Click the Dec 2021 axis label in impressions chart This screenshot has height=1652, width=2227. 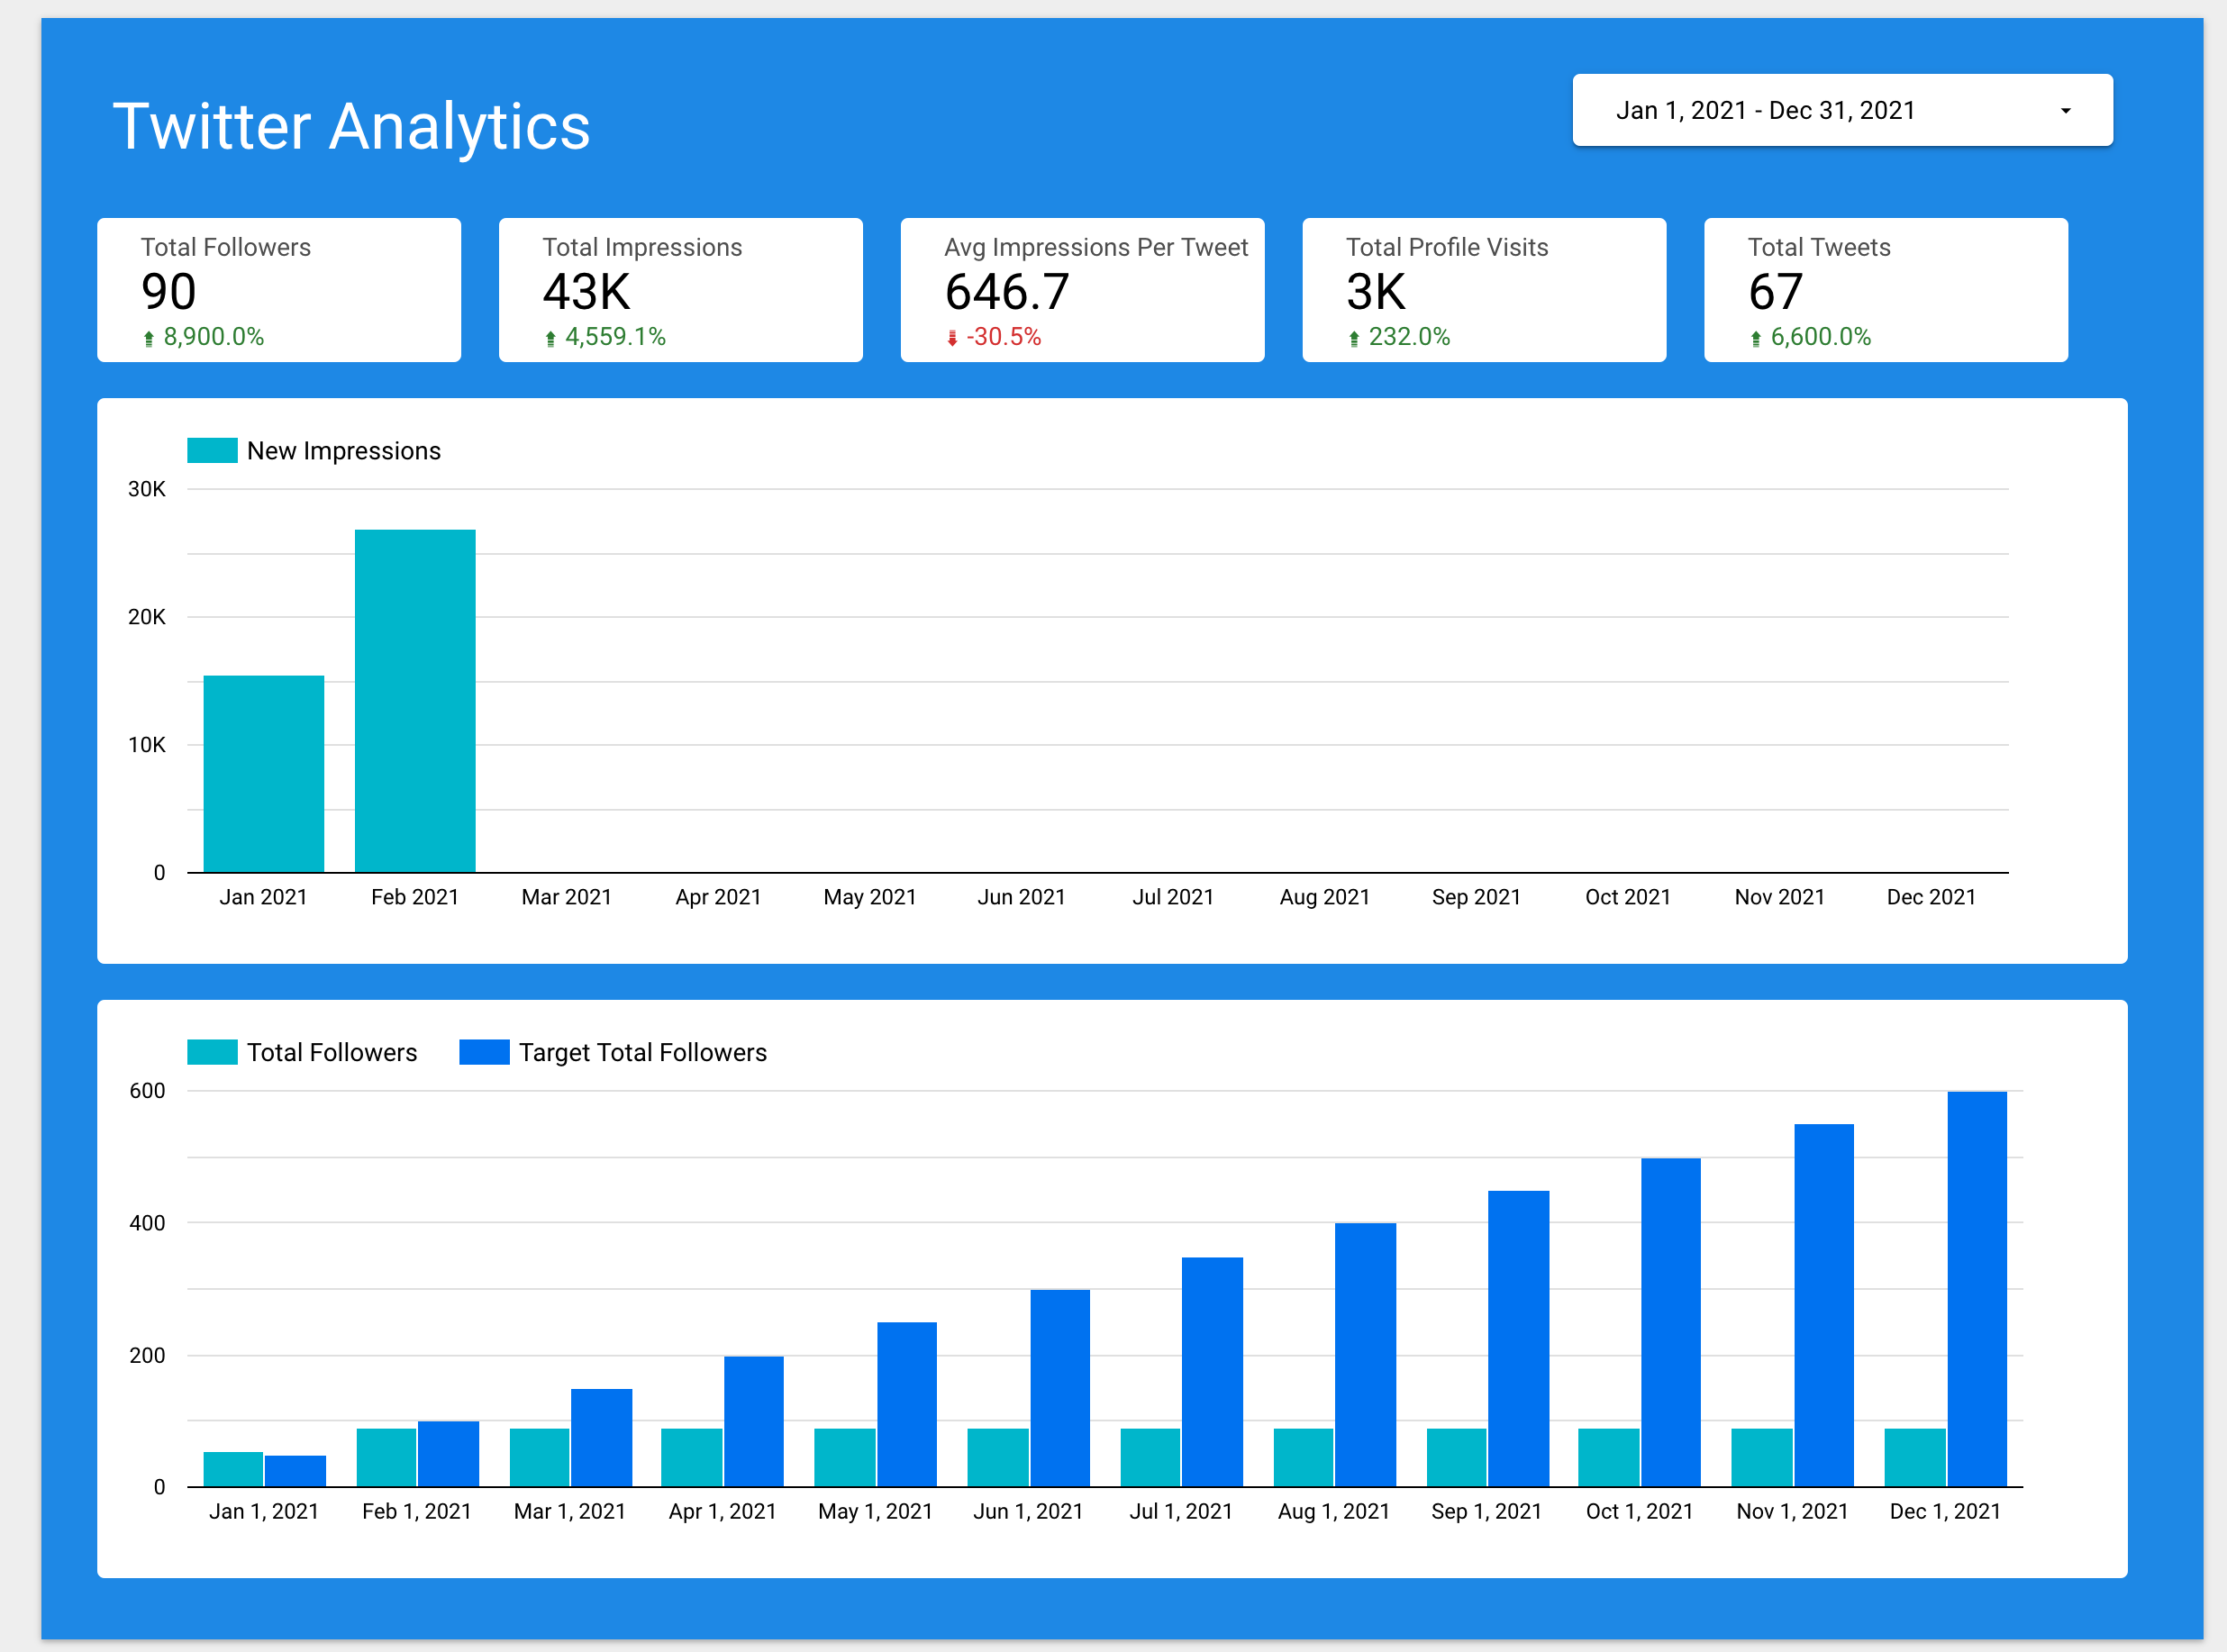click(1931, 897)
